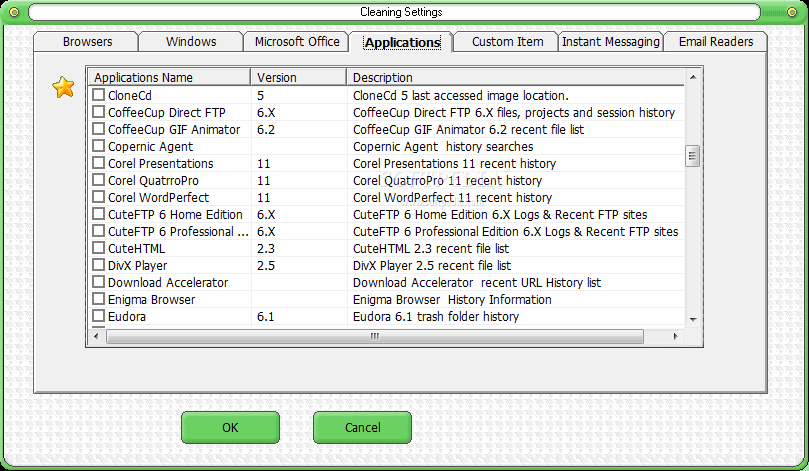Tick the Corel WordPerfect checkbox
This screenshot has height=471, width=809.
pos(98,197)
